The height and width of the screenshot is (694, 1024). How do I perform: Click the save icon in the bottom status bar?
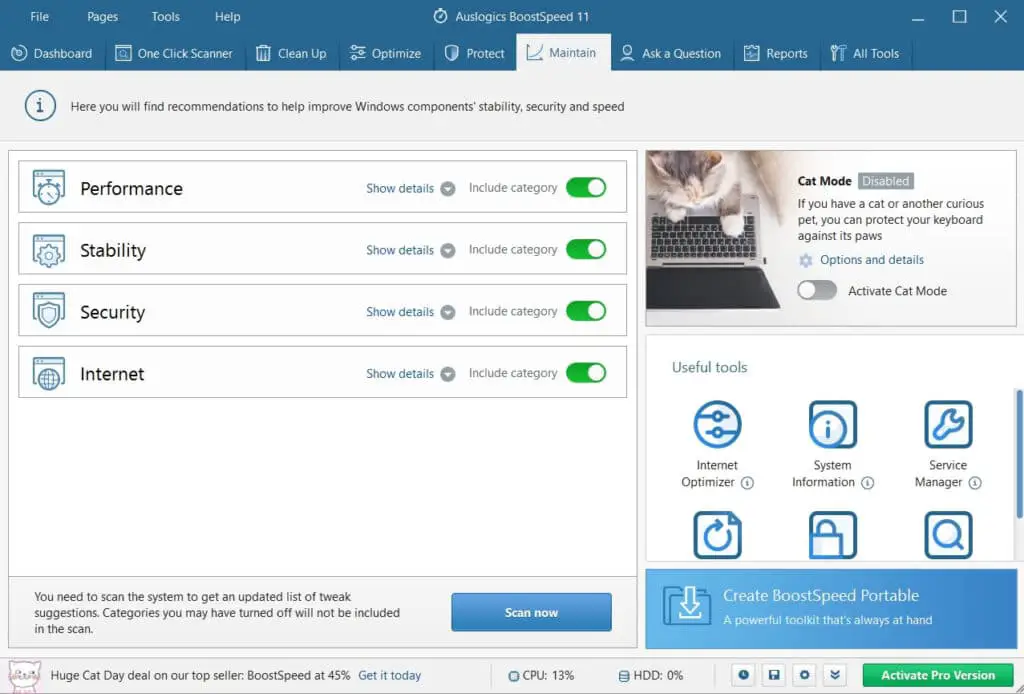click(x=773, y=675)
